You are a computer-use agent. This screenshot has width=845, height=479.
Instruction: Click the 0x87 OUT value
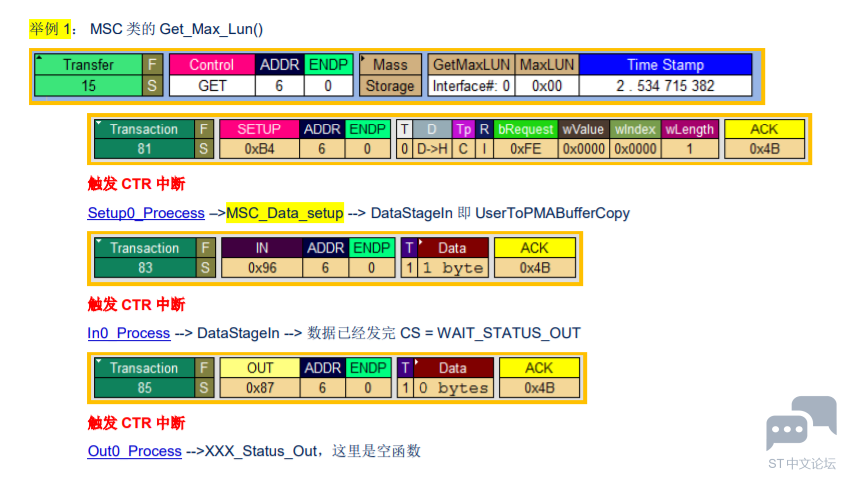coord(260,388)
